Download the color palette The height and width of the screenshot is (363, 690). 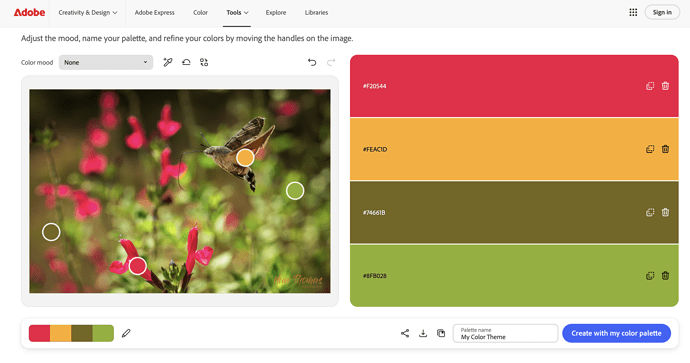(x=423, y=334)
